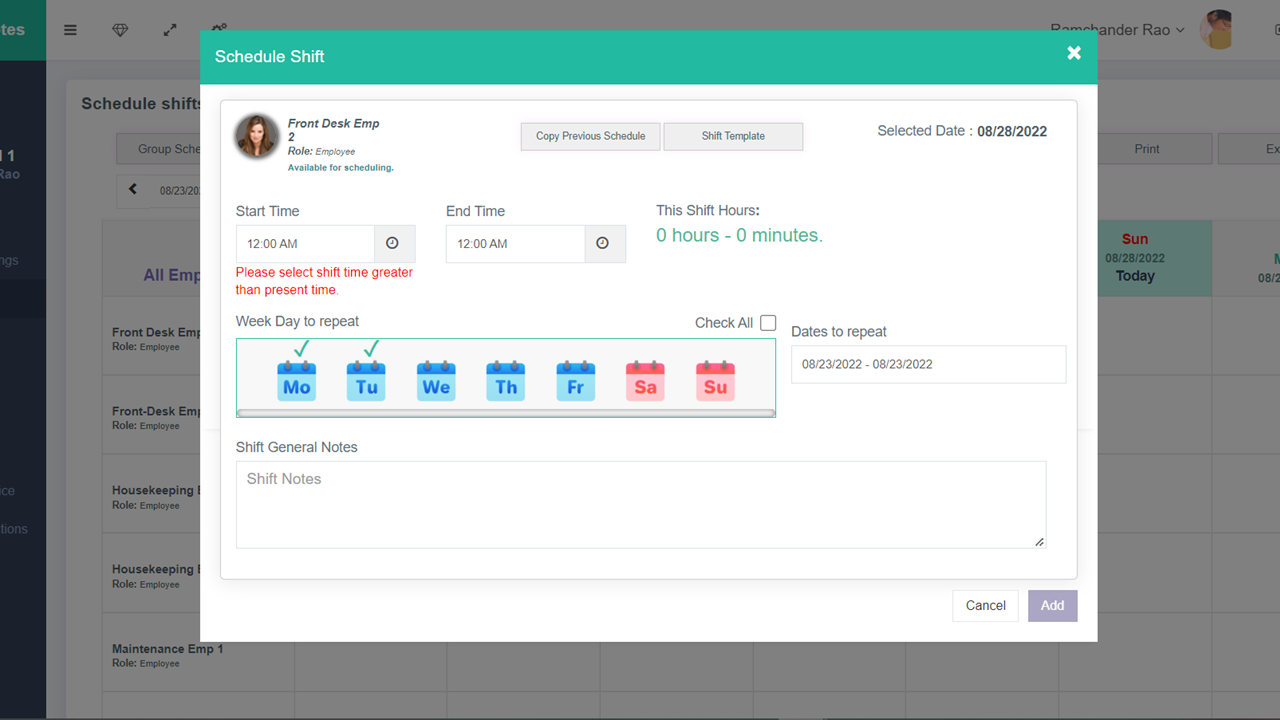Open the Shift Template options
Screen dimensions: 1280x720
733,136
